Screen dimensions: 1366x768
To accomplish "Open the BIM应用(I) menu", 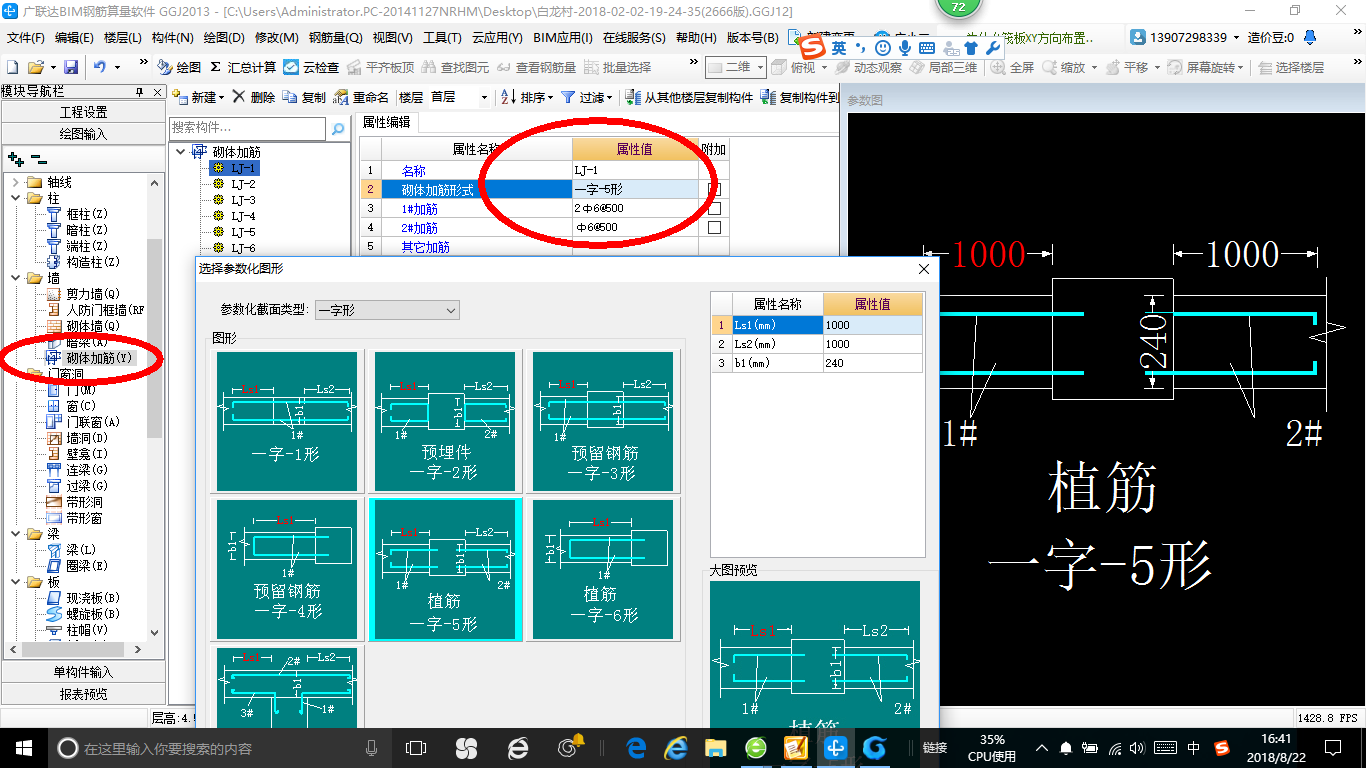I will pos(563,38).
